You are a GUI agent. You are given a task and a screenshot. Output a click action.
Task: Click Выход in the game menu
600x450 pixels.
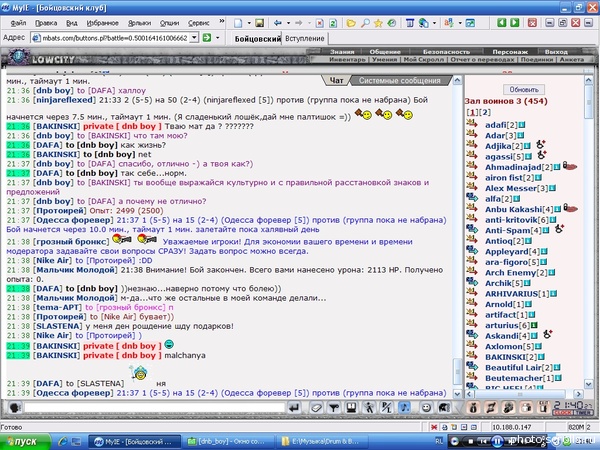tap(556, 52)
